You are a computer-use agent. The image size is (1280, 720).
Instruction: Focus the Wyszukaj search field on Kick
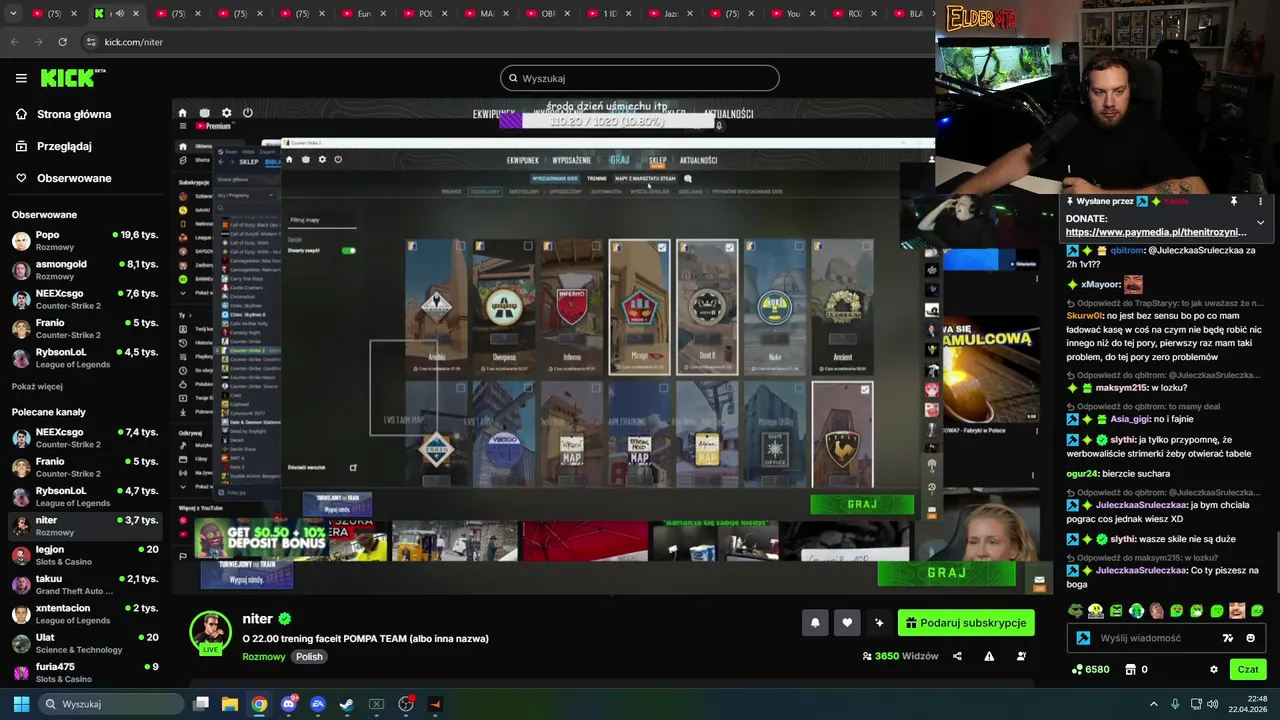pos(640,78)
